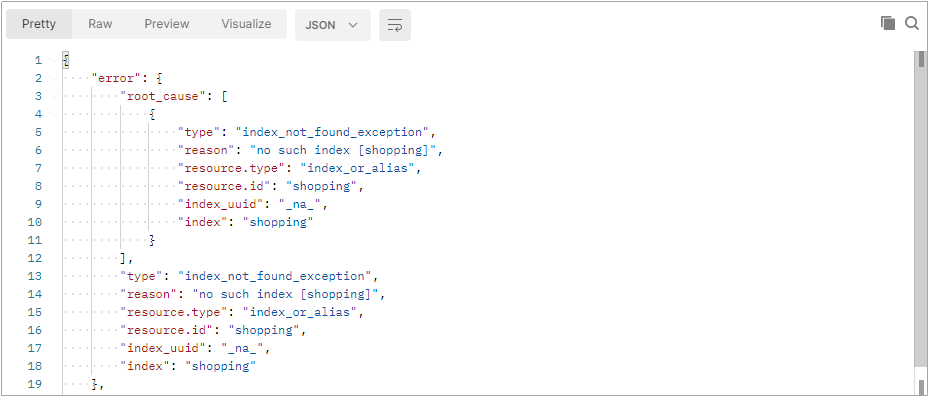Image resolution: width=928 pixels, height=397 pixels.
Task: Collapse the "error" object at line 2
Action: pyautogui.click(x=54, y=78)
